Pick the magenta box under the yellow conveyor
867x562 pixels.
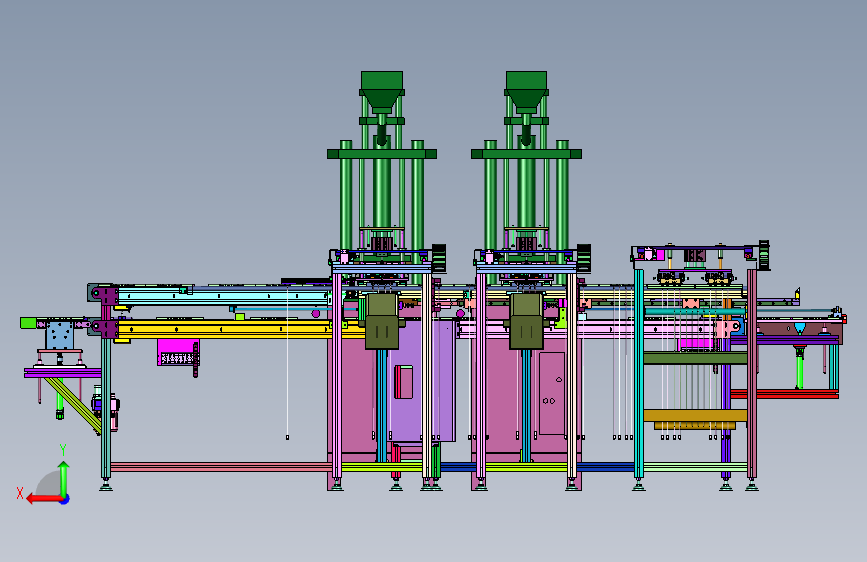tap(177, 352)
